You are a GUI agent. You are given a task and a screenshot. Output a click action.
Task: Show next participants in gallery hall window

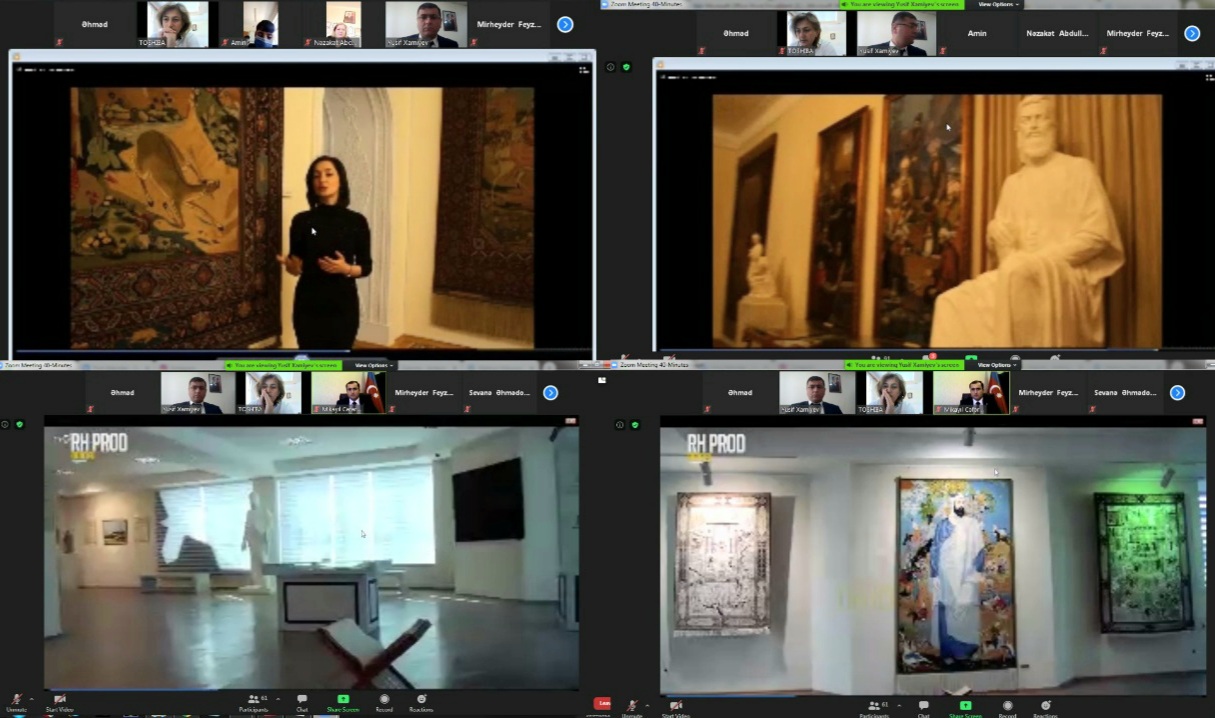click(550, 393)
